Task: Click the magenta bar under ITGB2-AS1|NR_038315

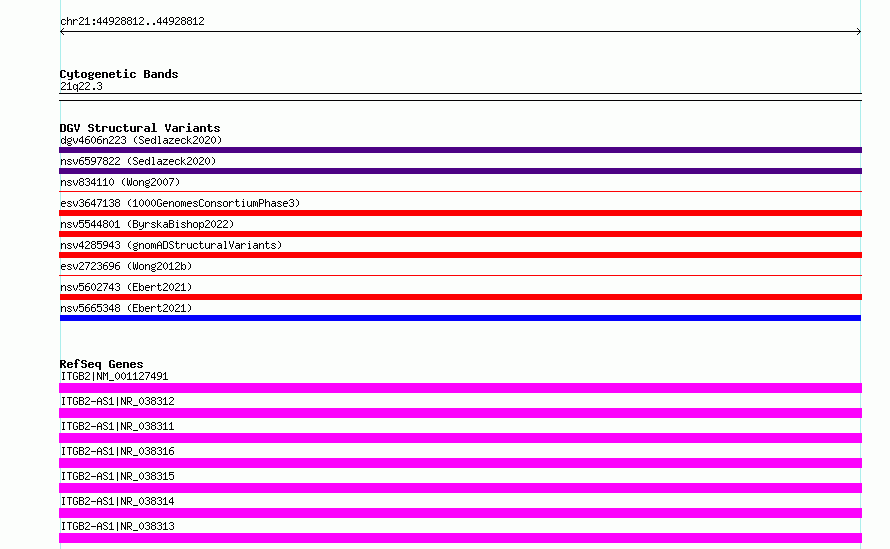Action: (460, 488)
